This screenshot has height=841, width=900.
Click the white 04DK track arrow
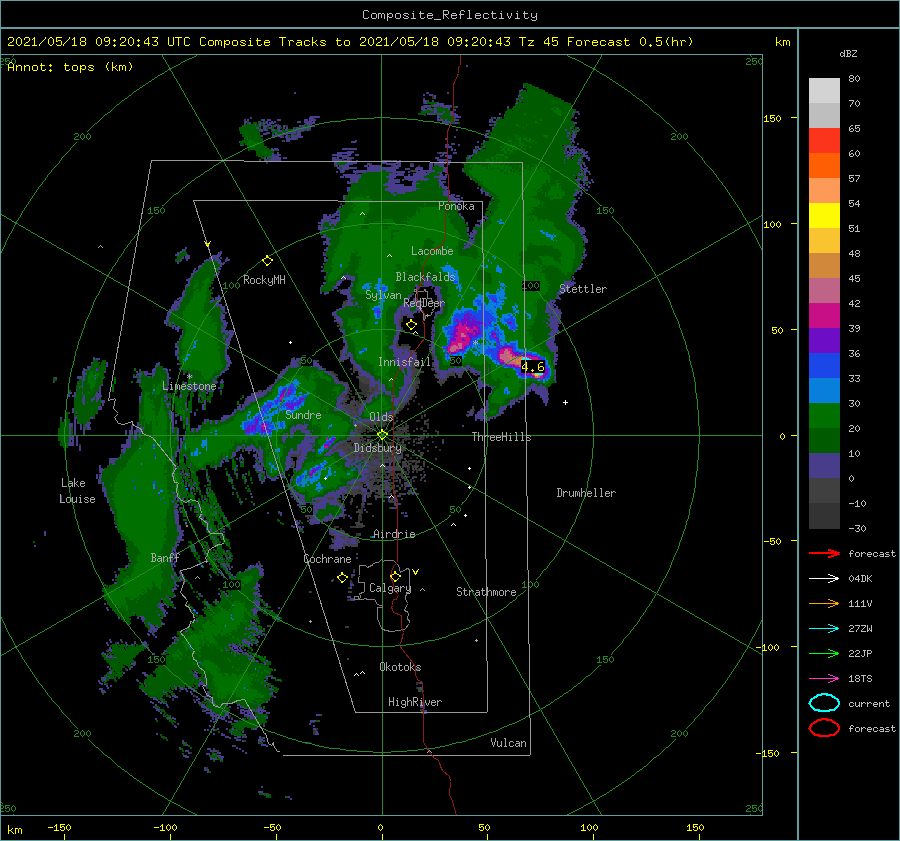(x=824, y=579)
